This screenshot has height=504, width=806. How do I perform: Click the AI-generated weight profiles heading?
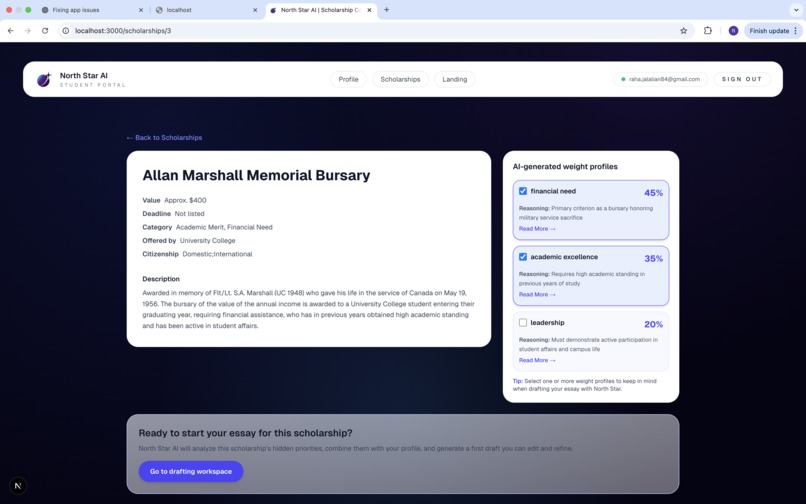[x=565, y=167]
